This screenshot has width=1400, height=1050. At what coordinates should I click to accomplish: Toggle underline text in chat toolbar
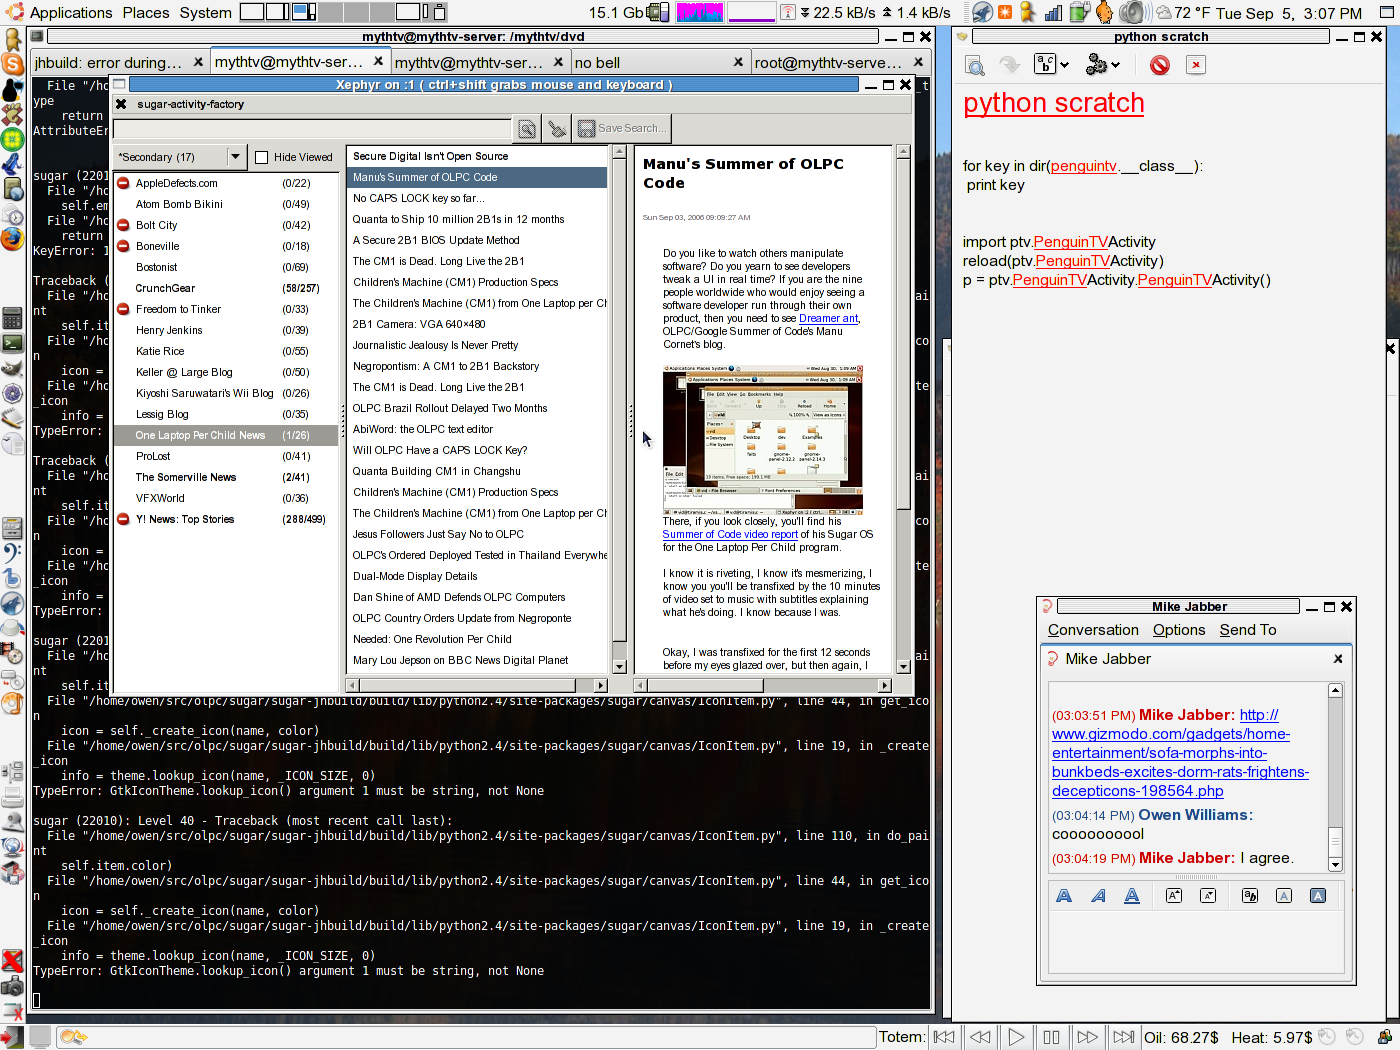pos(1132,896)
